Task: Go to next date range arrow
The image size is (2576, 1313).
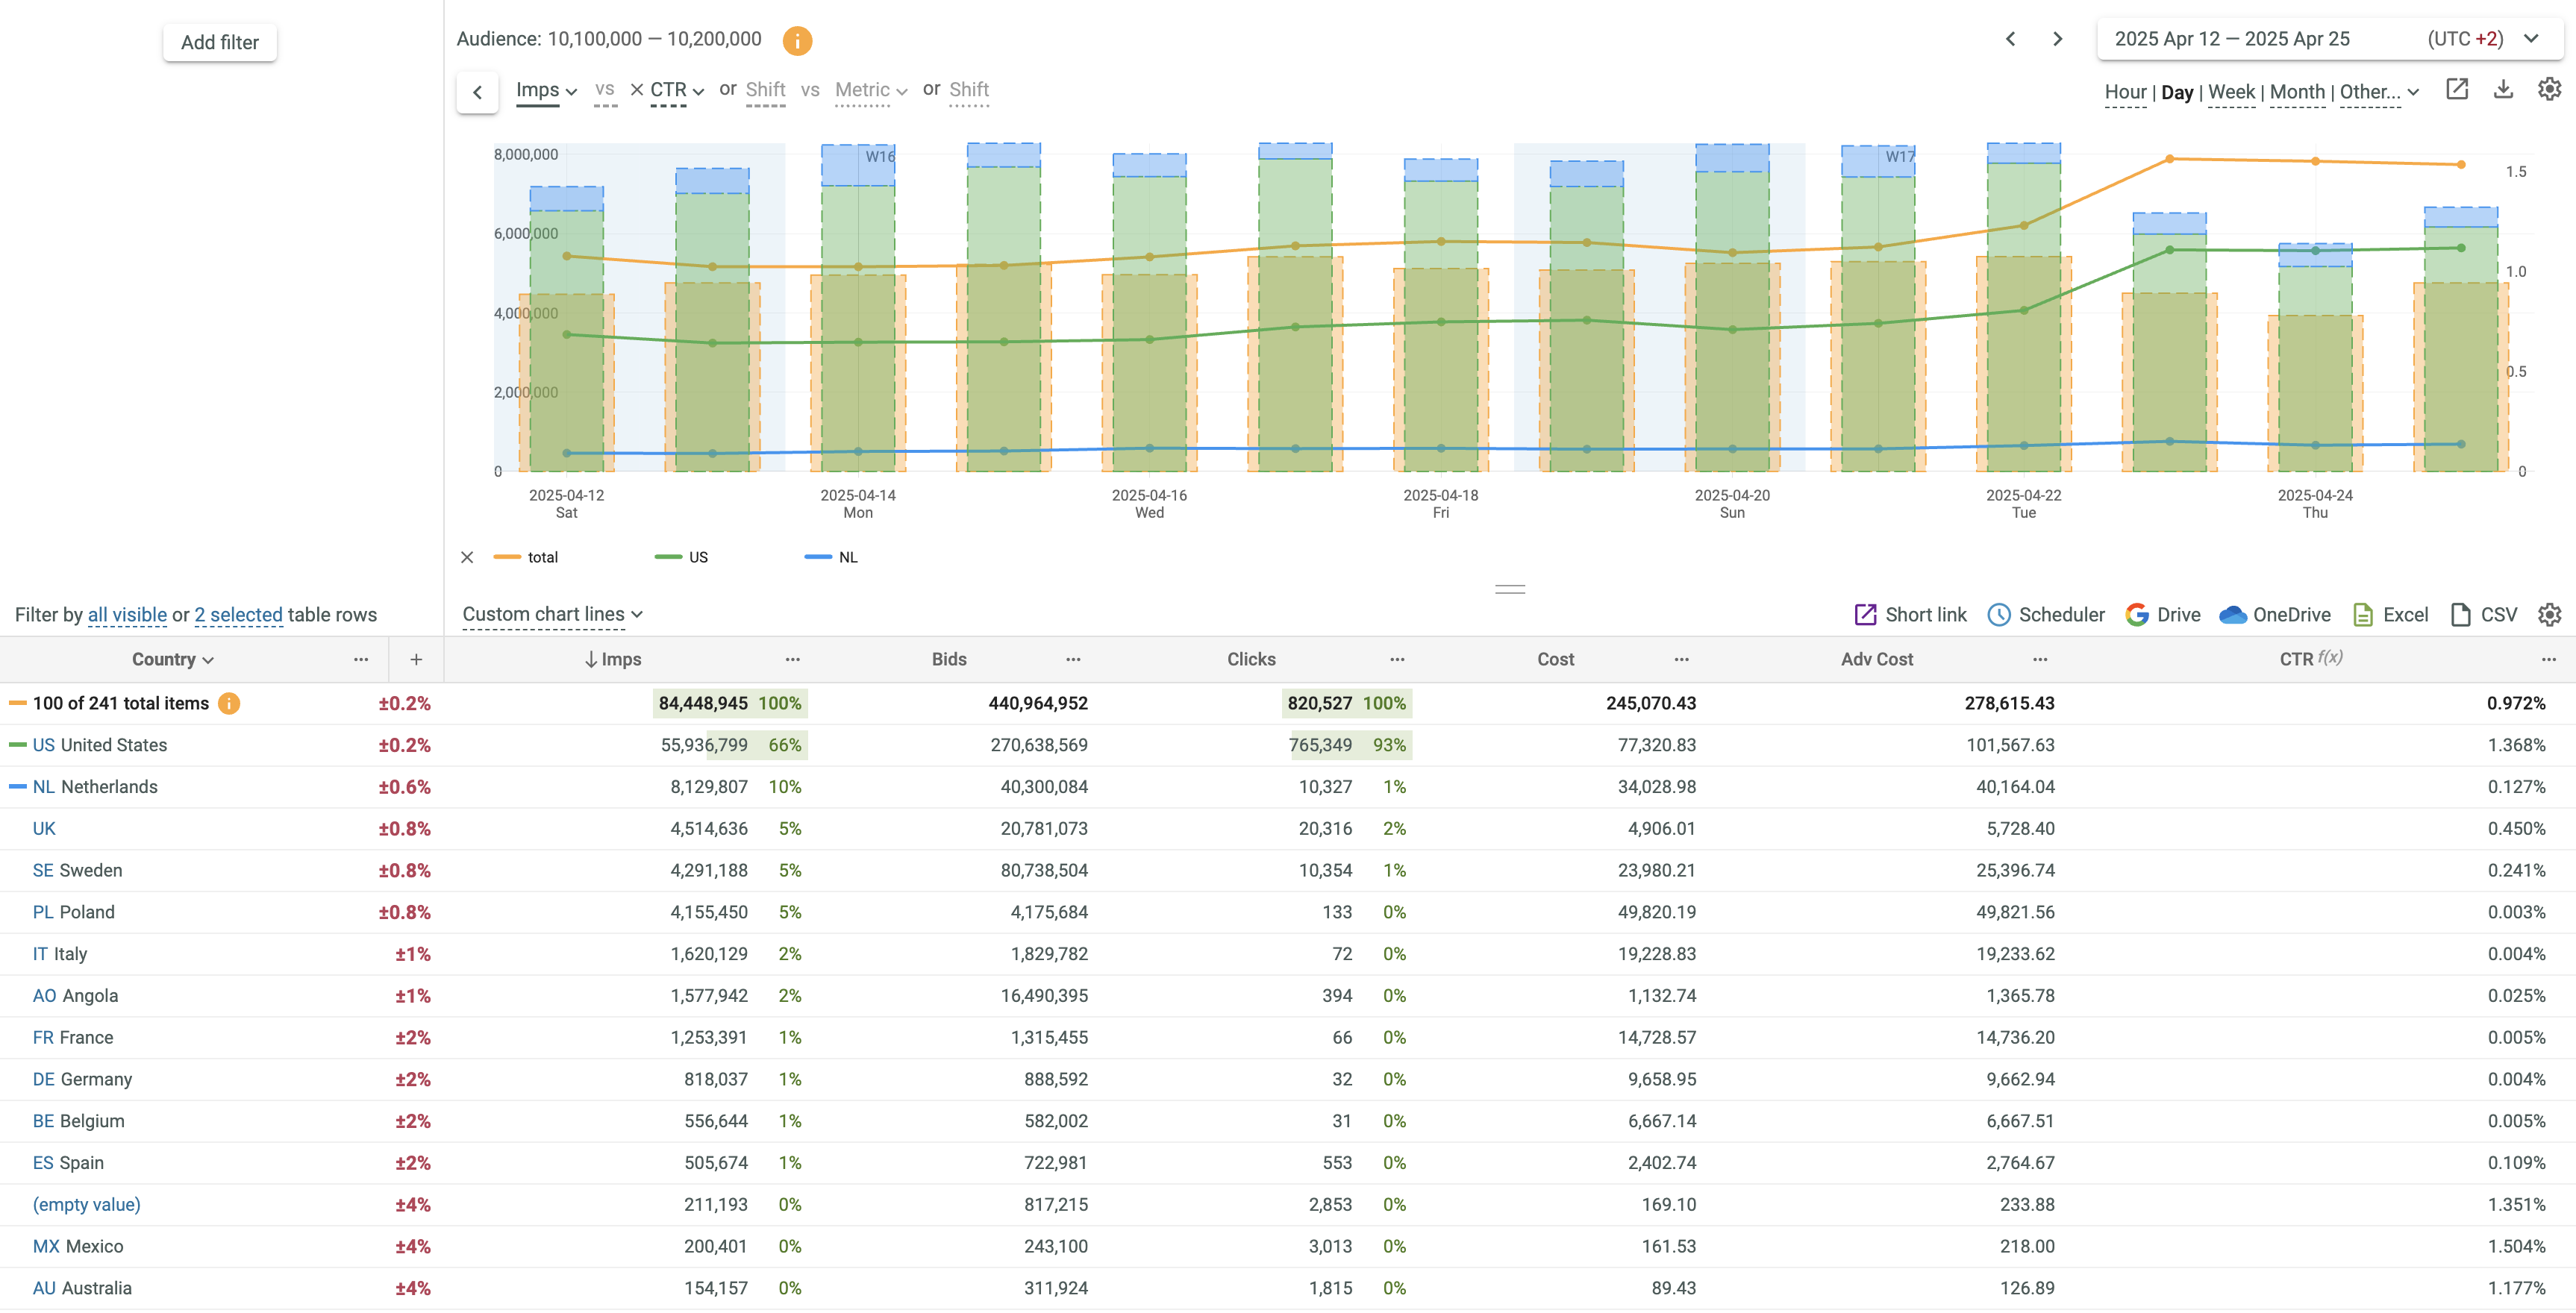Action: 2057,39
